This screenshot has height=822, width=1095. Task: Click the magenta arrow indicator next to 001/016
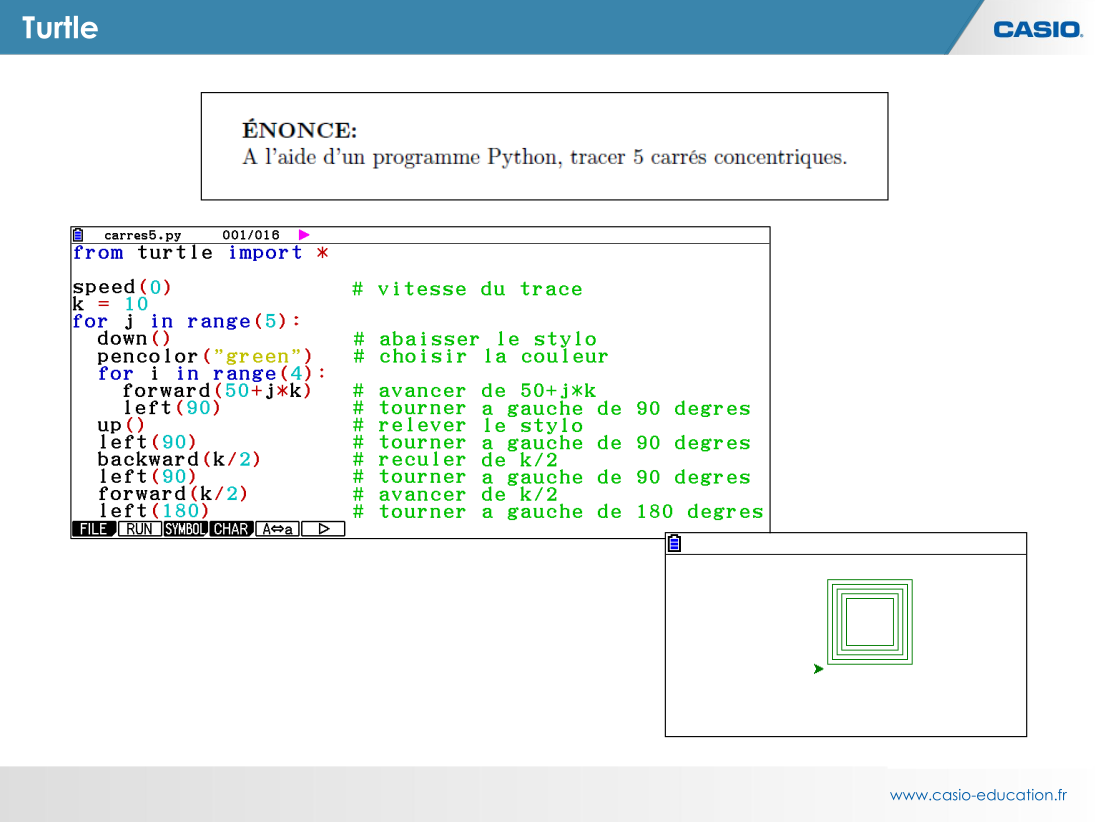click(304, 235)
